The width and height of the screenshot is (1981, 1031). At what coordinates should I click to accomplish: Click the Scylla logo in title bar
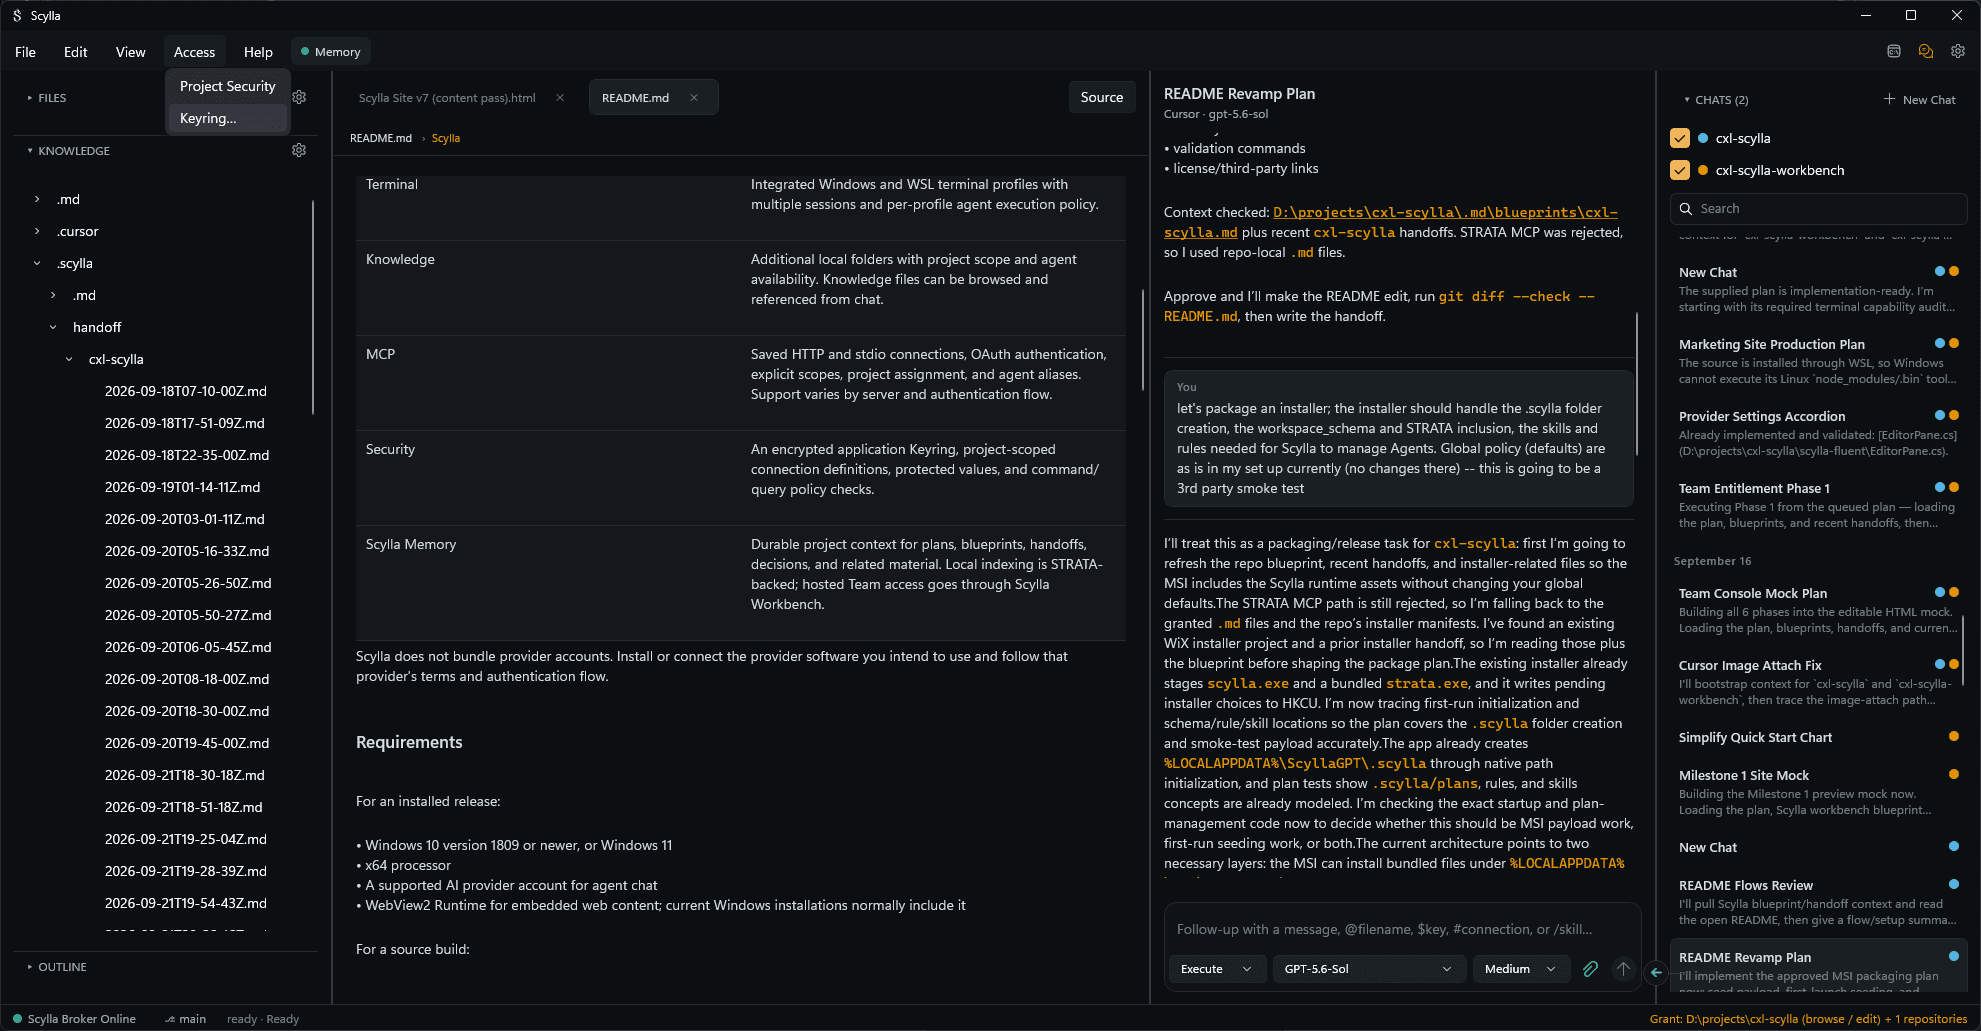point(17,15)
